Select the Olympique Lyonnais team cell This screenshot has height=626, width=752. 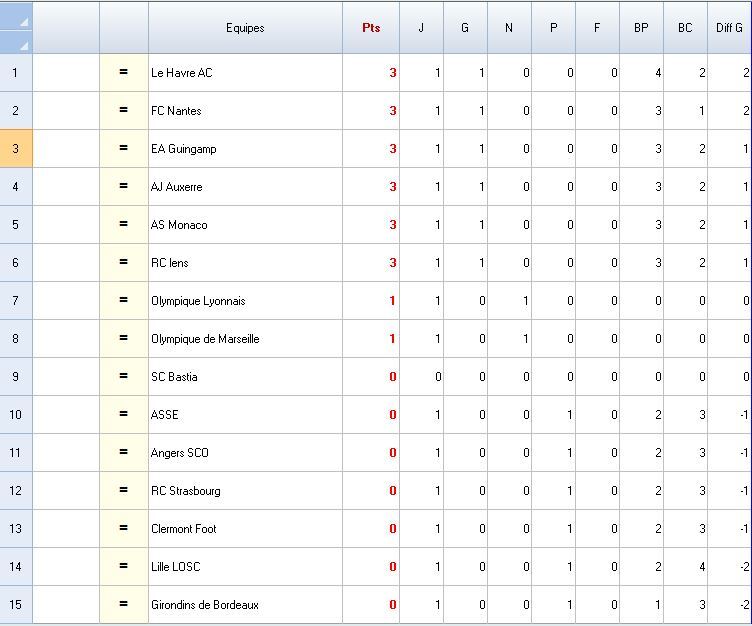point(245,301)
